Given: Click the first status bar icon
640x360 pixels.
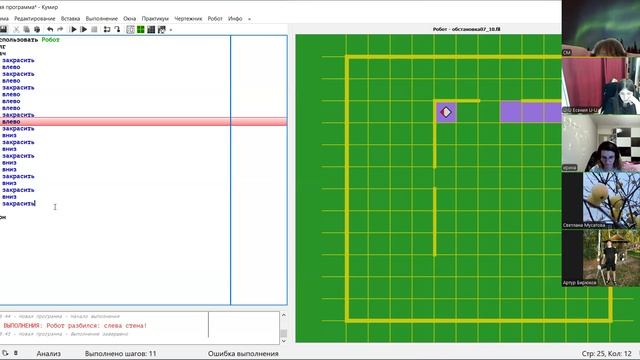Looking at the screenshot, I should click(x=5, y=353).
